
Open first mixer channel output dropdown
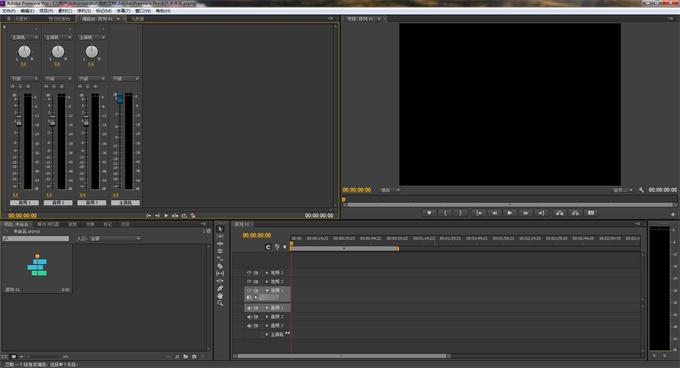point(24,37)
